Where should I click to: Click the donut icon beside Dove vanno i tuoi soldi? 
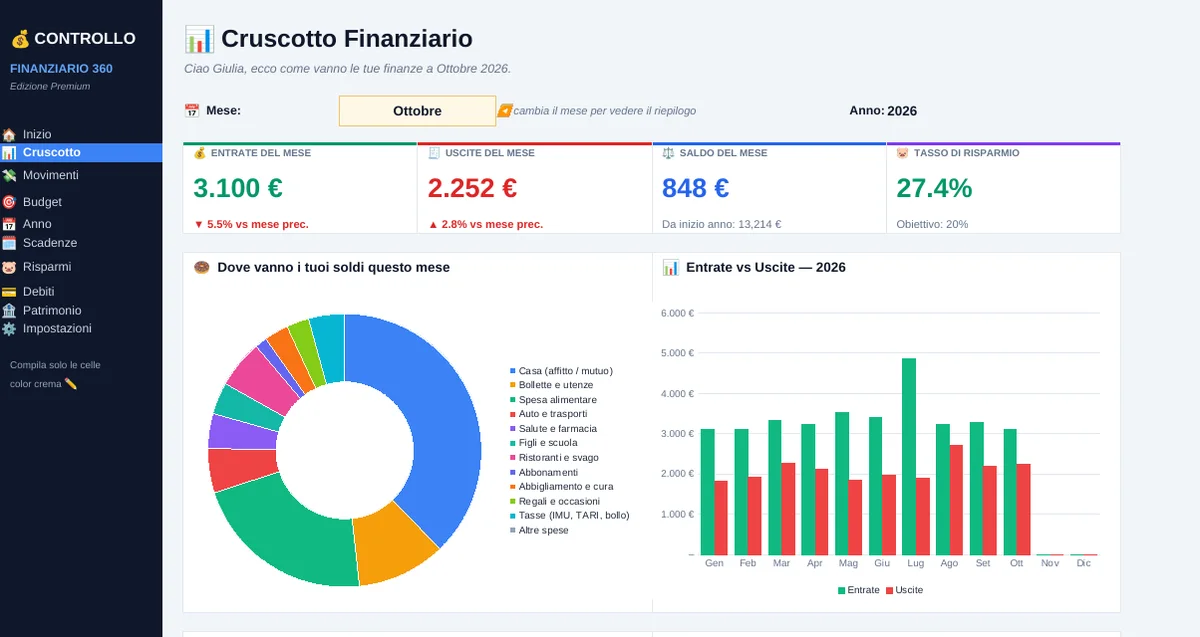[x=201, y=268]
